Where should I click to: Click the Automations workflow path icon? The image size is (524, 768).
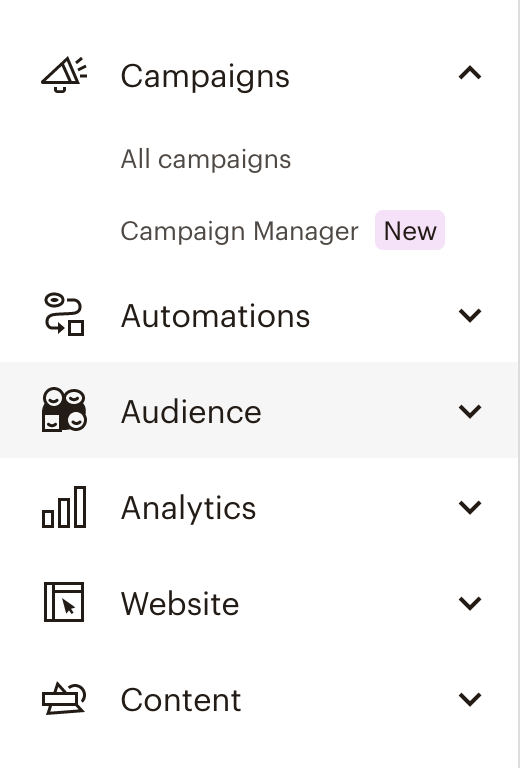(64, 314)
